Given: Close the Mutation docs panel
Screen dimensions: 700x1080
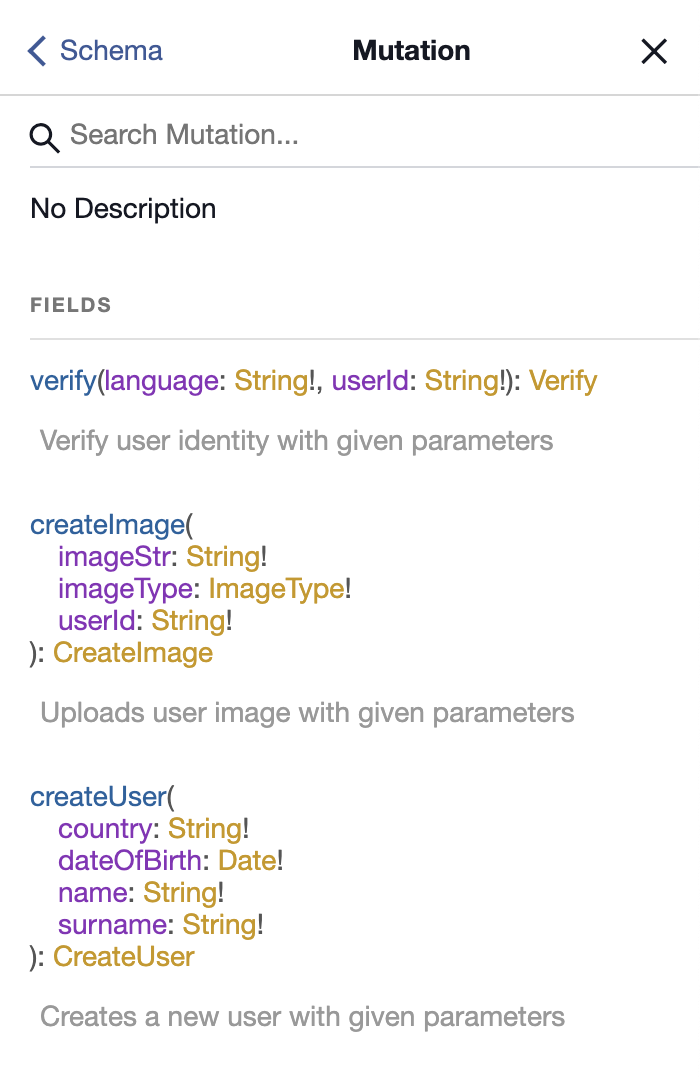Looking at the screenshot, I should click(x=654, y=52).
